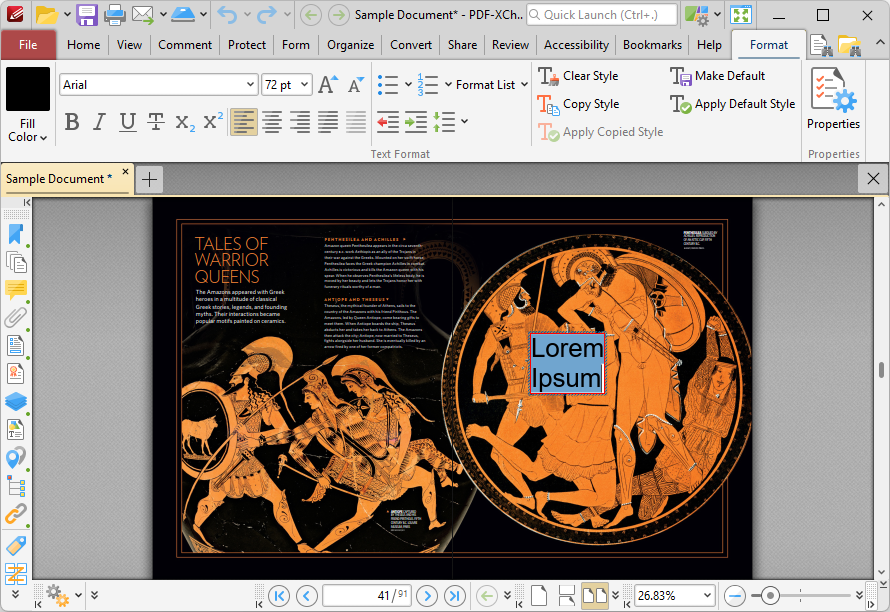Expand the numbered list style dropdown

coord(448,85)
